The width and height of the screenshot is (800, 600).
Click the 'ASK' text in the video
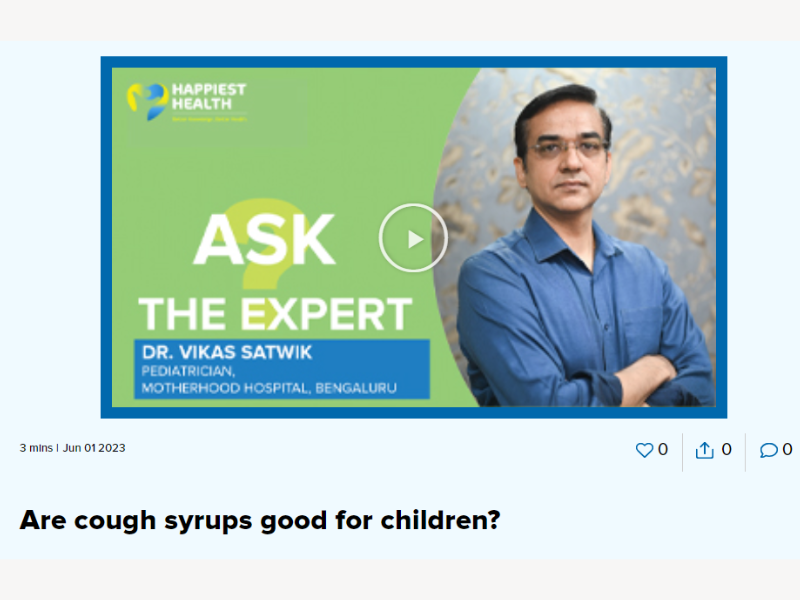[x=264, y=239]
